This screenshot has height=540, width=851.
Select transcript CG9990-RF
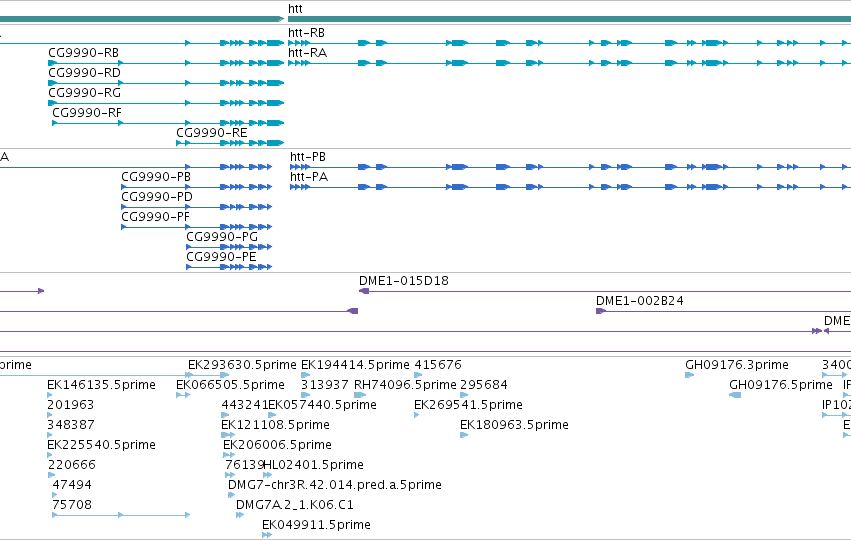tap(87, 113)
